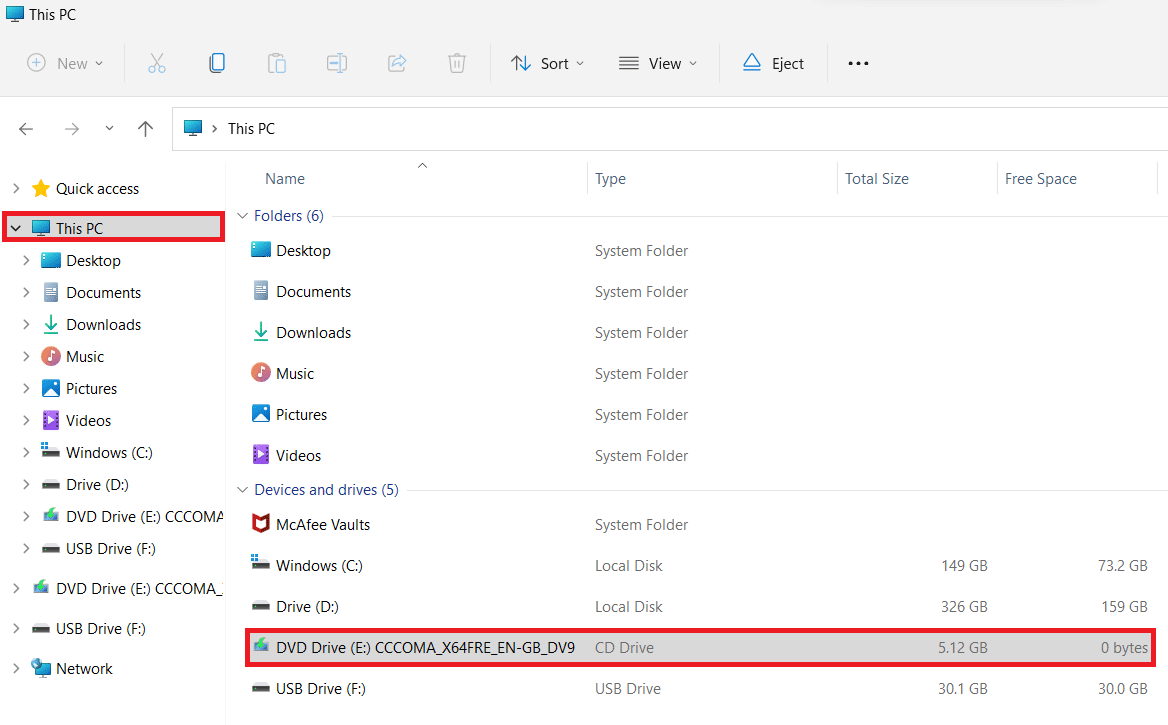Image resolution: width=1168 pixels, height=725 pixels.
Task: Click the Delete trash icon
Action: 457,63
